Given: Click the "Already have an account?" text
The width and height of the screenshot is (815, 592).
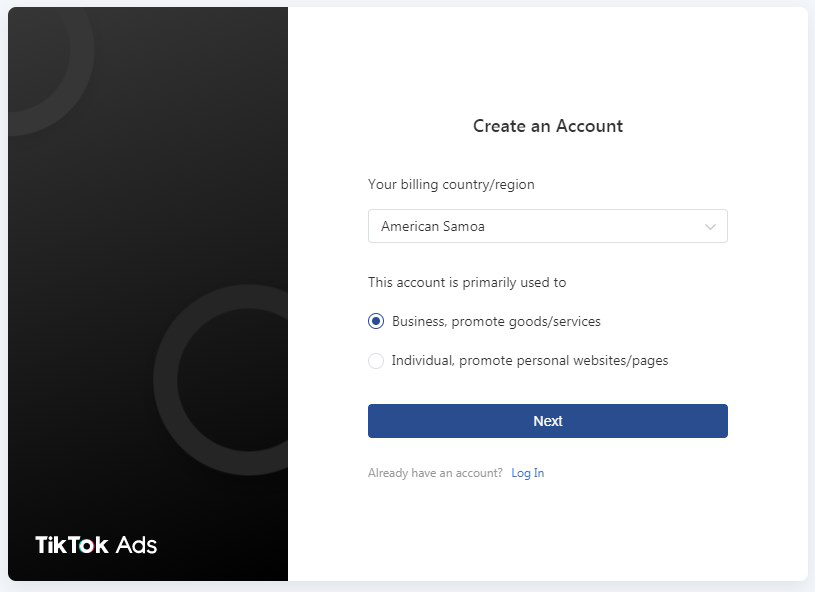Looking at the screenshot, I should 435,473.
